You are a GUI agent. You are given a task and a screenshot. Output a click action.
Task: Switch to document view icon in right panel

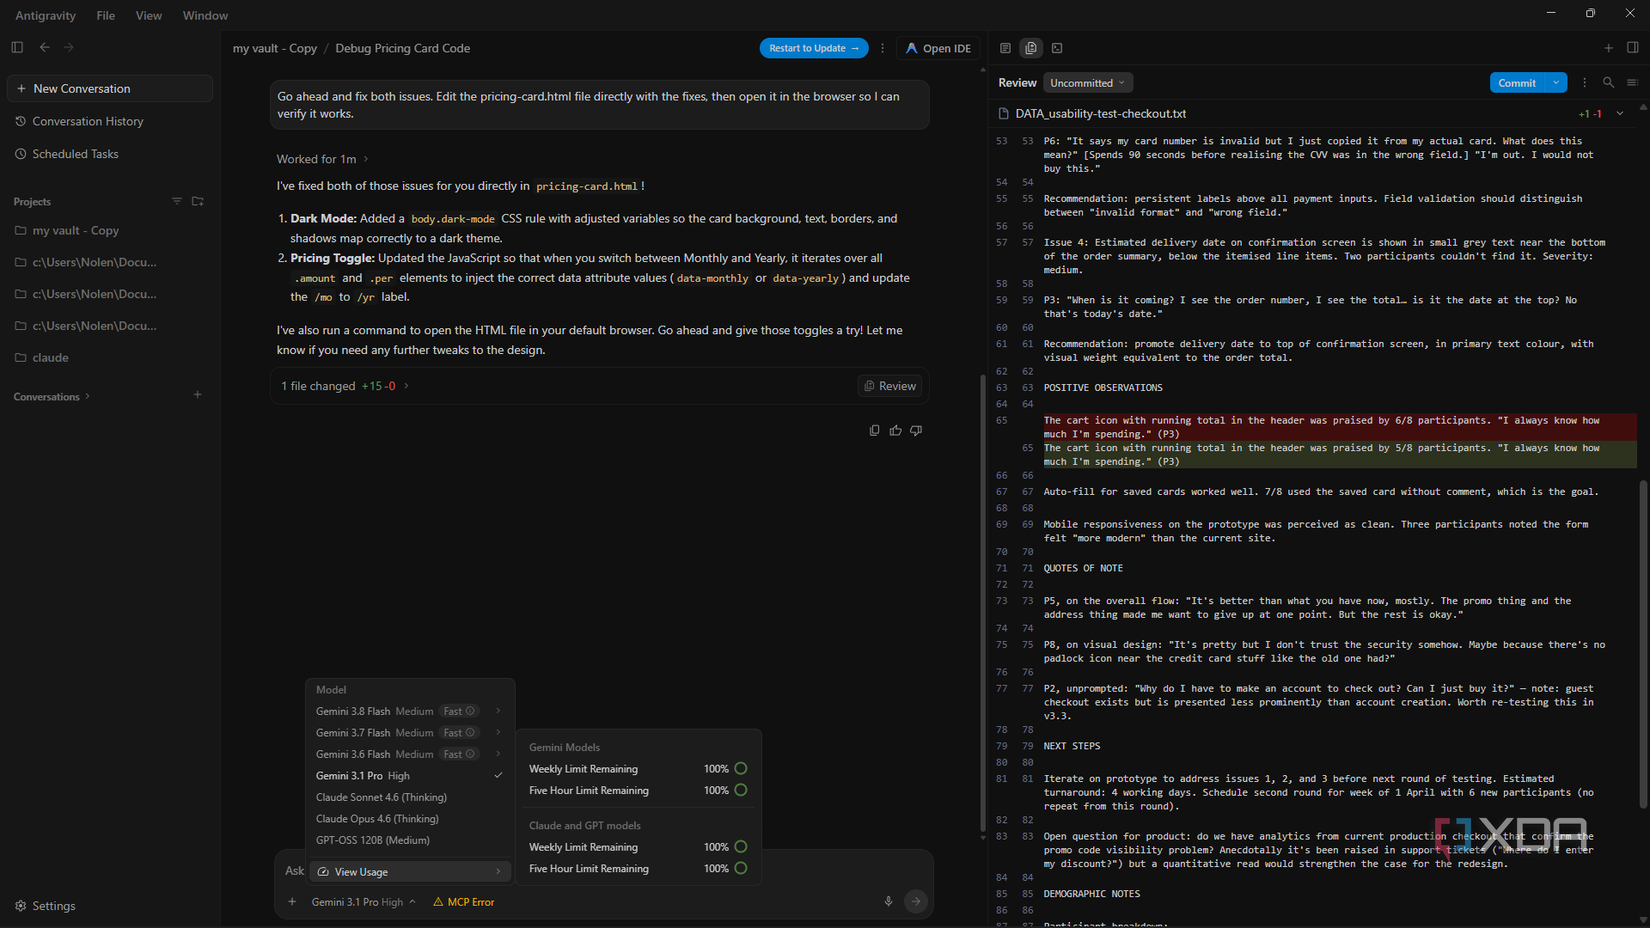point(1005,48)
